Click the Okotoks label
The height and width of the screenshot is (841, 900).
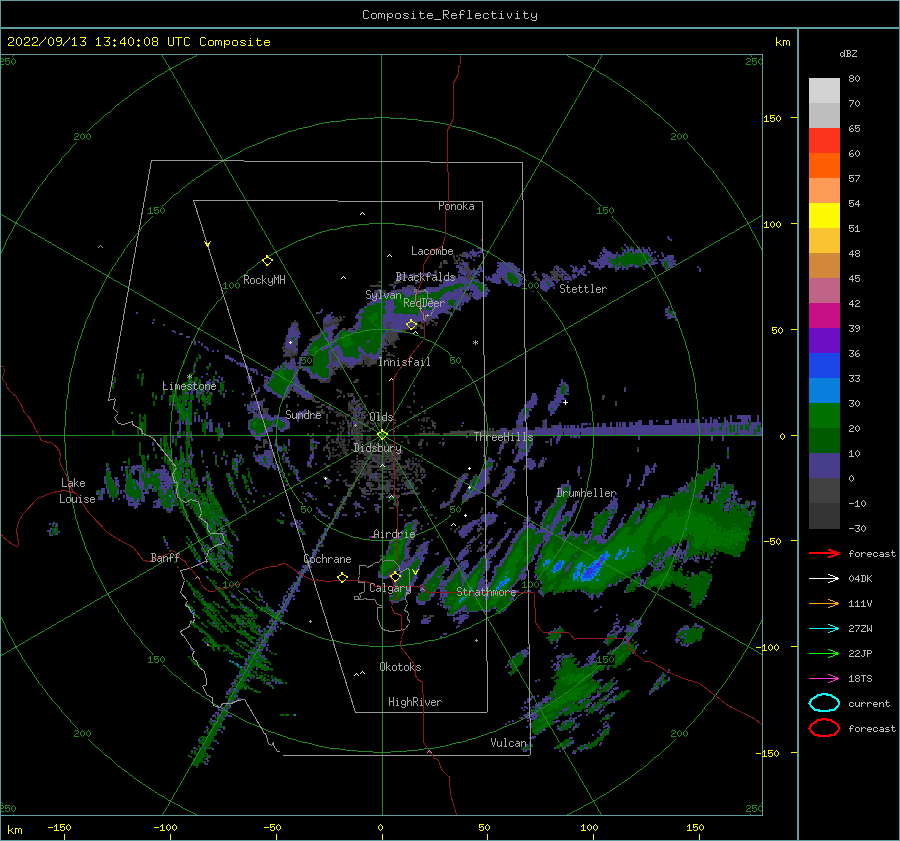400,667
